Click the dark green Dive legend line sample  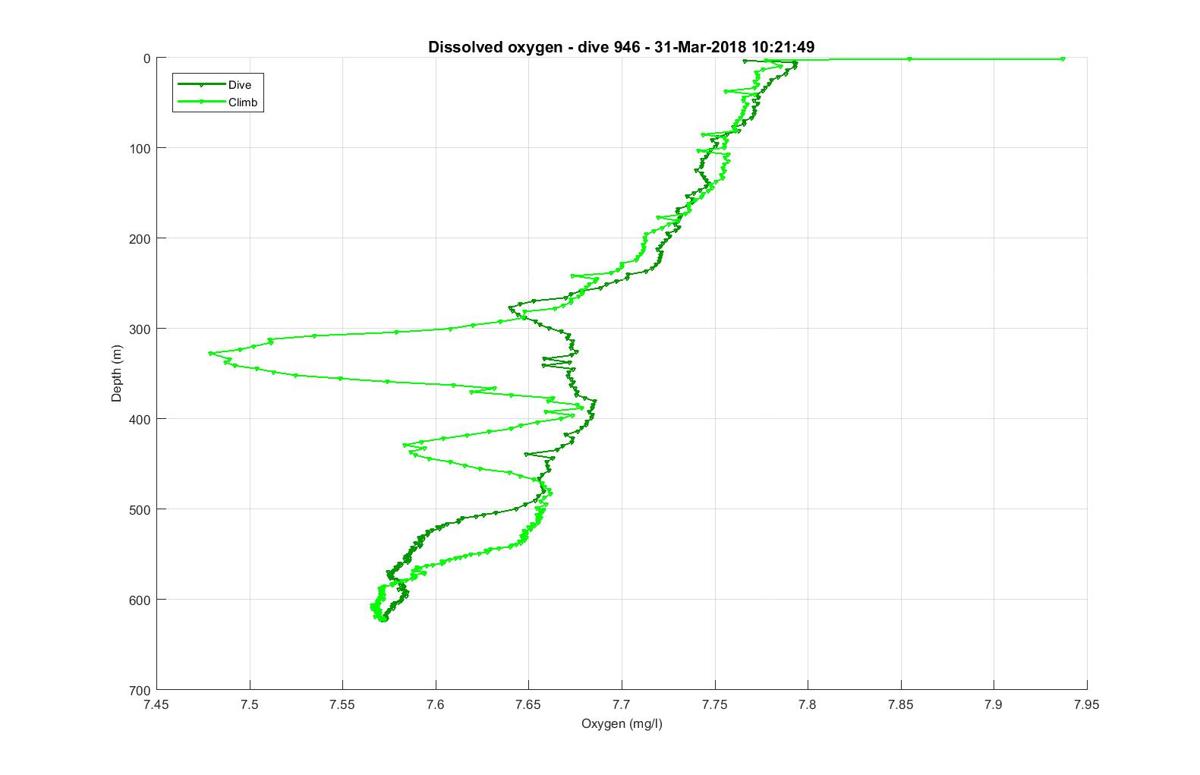(201, 85)
